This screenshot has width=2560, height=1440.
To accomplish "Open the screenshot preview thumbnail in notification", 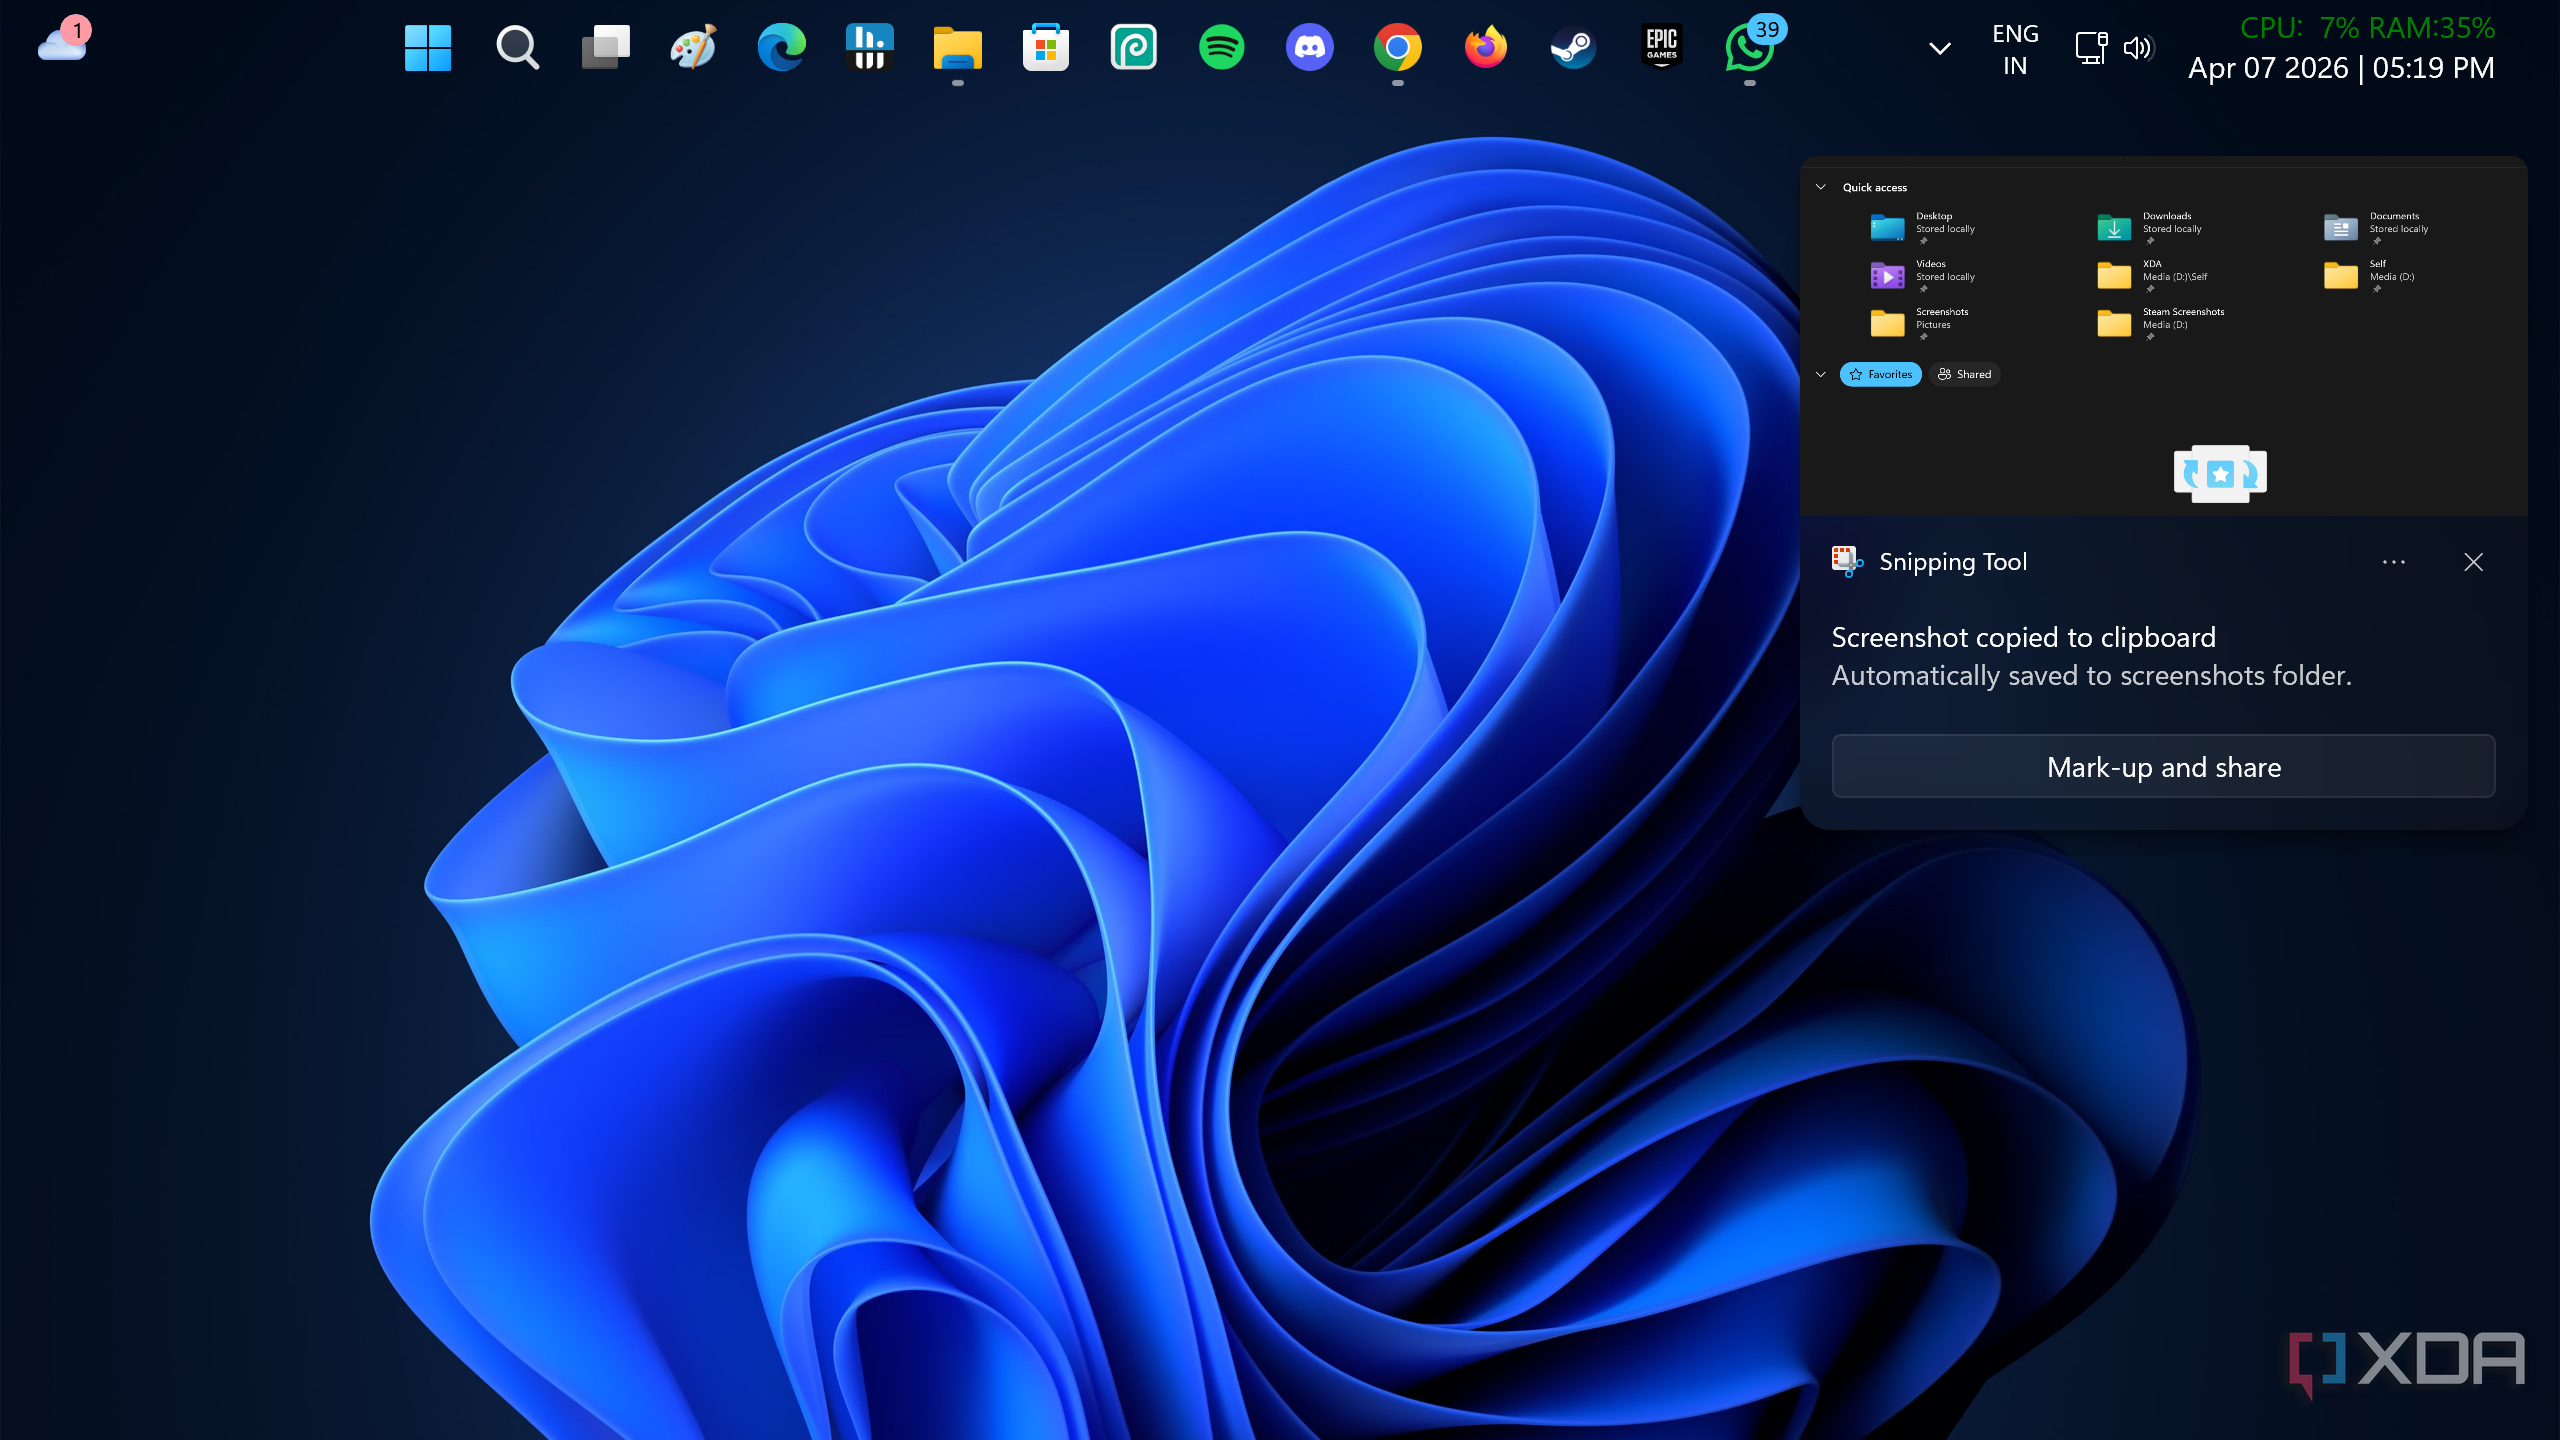I will (2163, 337).
